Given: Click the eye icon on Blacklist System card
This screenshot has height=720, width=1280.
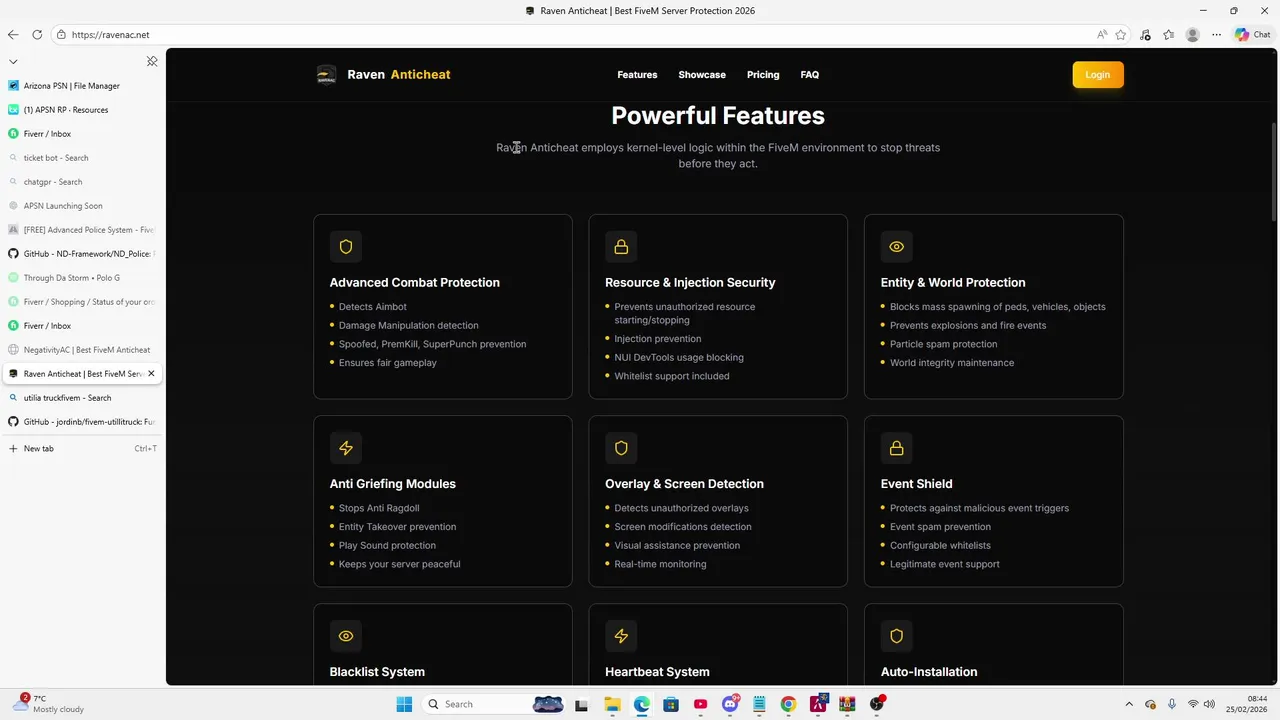Looking at the screenshot, I should click(346, 636).
